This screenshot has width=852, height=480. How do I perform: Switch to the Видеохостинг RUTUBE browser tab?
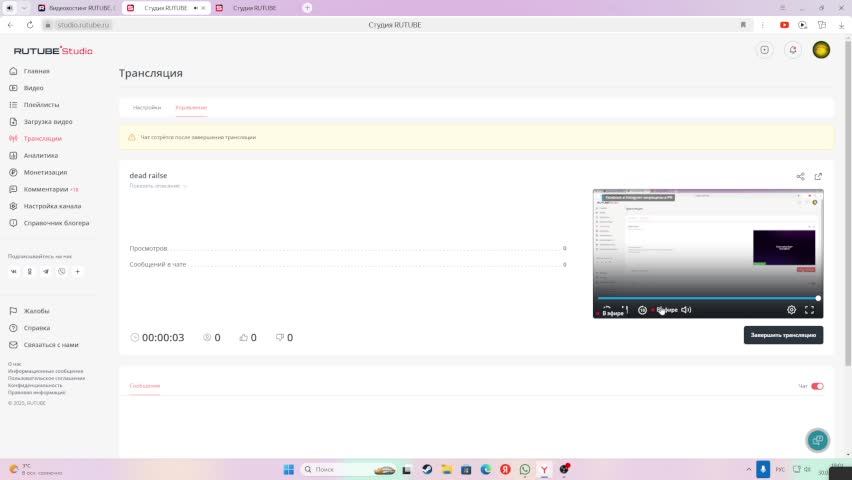(78, 8)
